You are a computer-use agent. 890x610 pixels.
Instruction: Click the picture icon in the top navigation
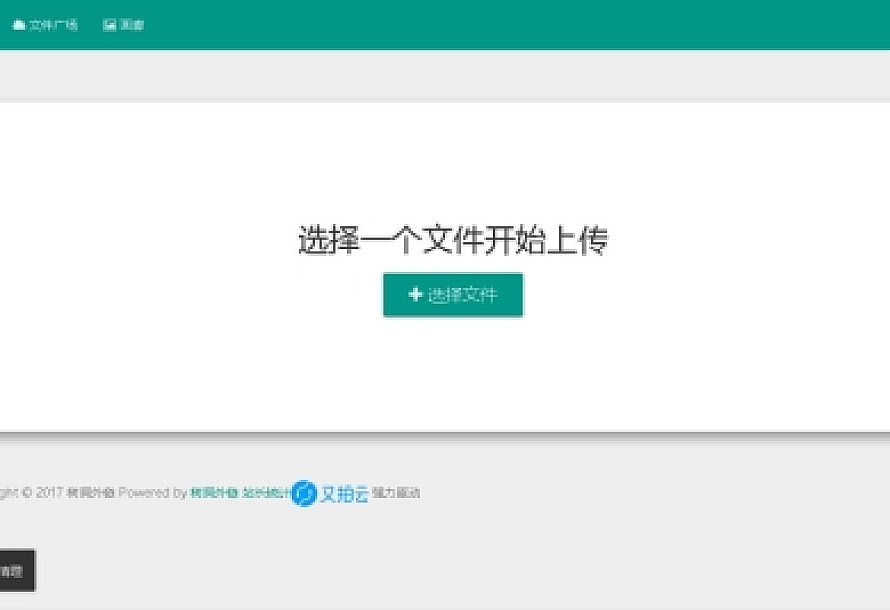pyautogui.click(x=110, y=25)
